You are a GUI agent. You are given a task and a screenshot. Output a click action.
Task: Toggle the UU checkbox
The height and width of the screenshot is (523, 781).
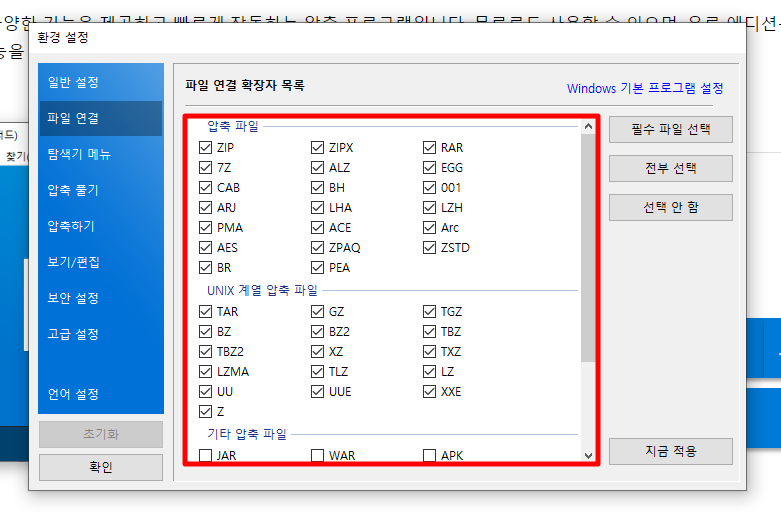click(205, 392)
